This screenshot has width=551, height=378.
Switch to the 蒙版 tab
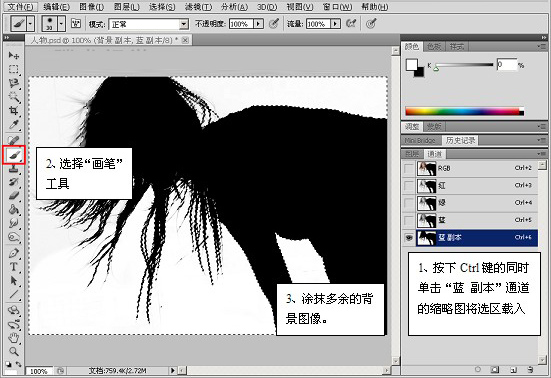434,126
